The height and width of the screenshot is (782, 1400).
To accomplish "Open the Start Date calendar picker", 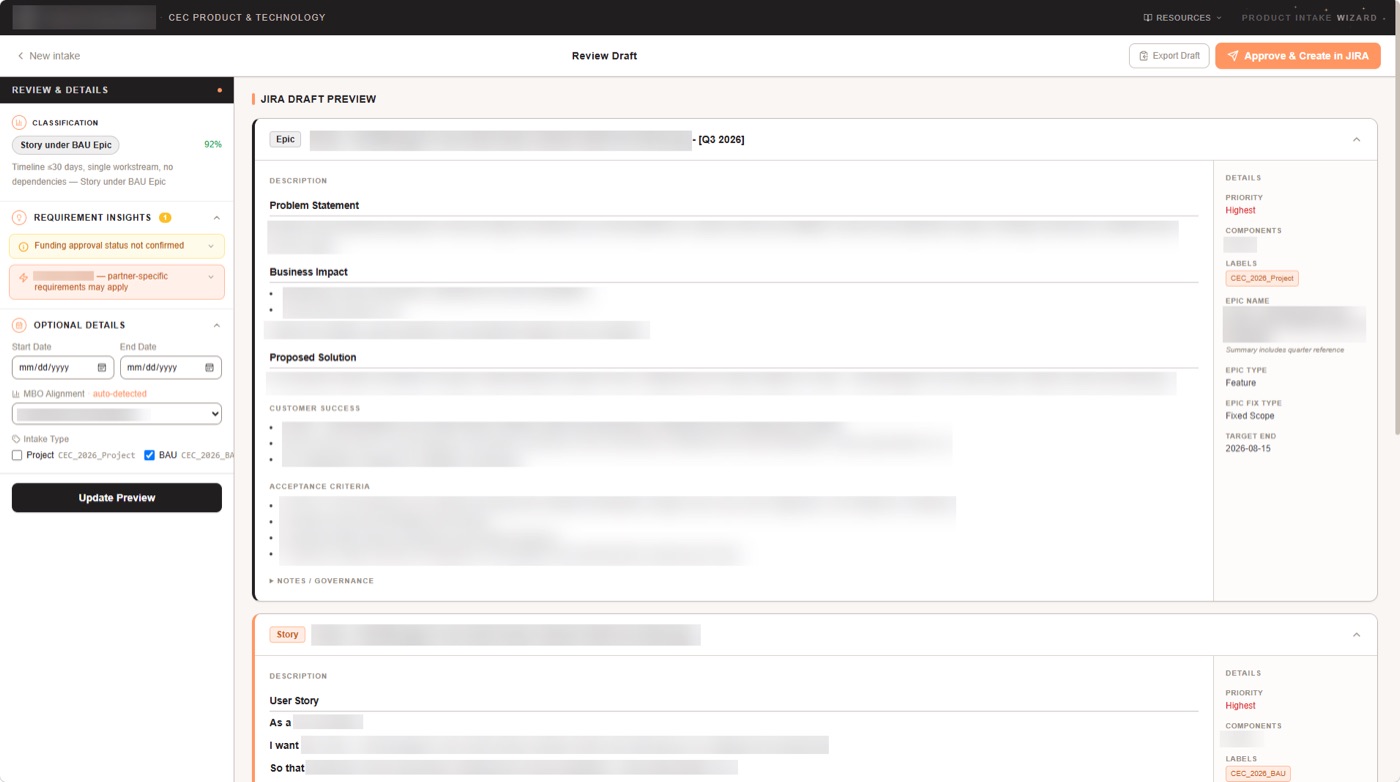I will tap(102, 367).
